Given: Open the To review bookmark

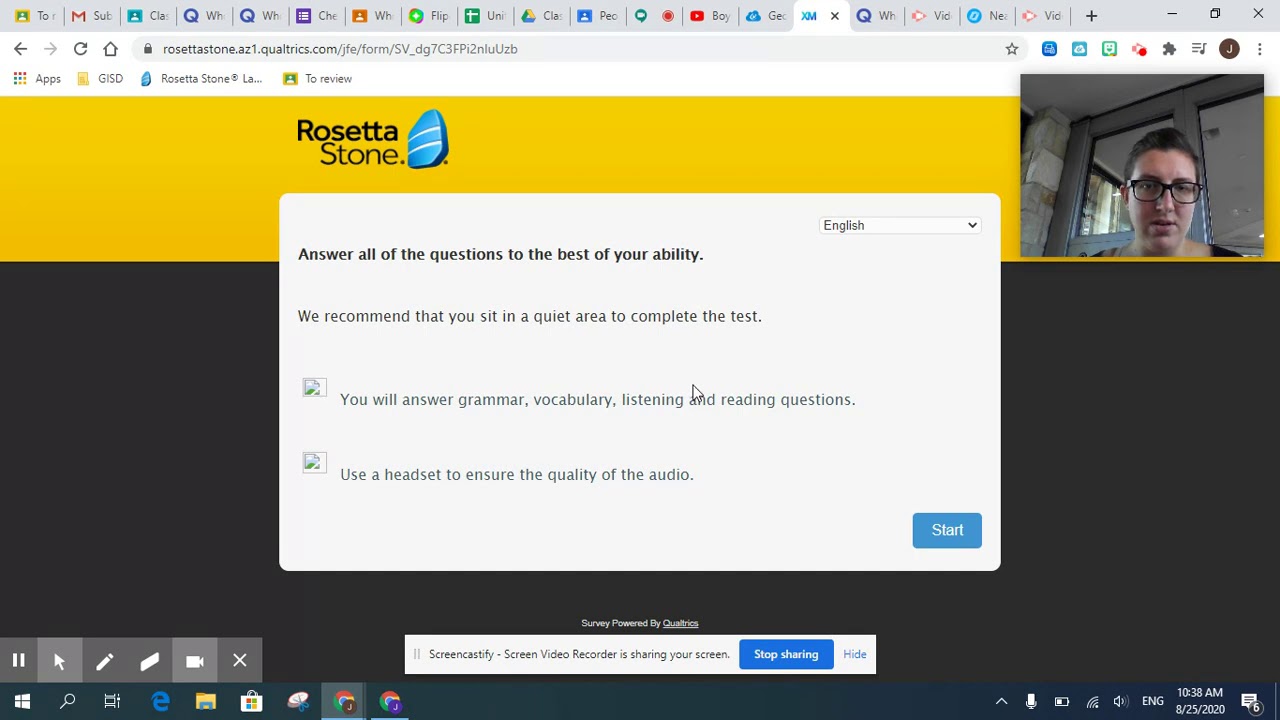Looking at the screenshot, I should pyautogui.click(x=317, y=78).
